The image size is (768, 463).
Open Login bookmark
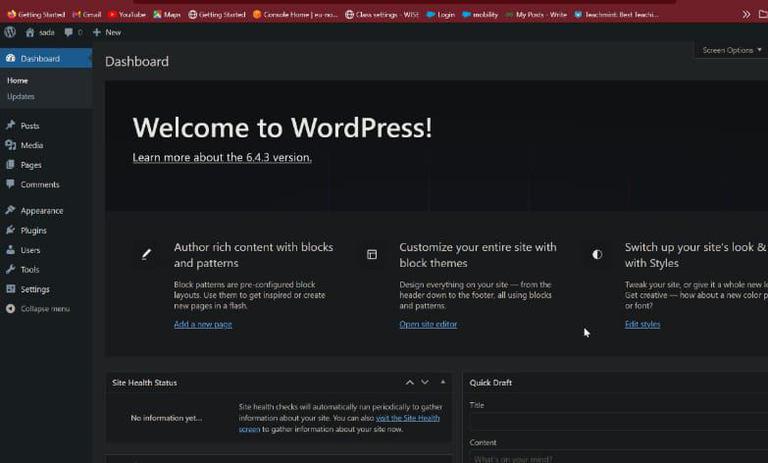(440, 15)
